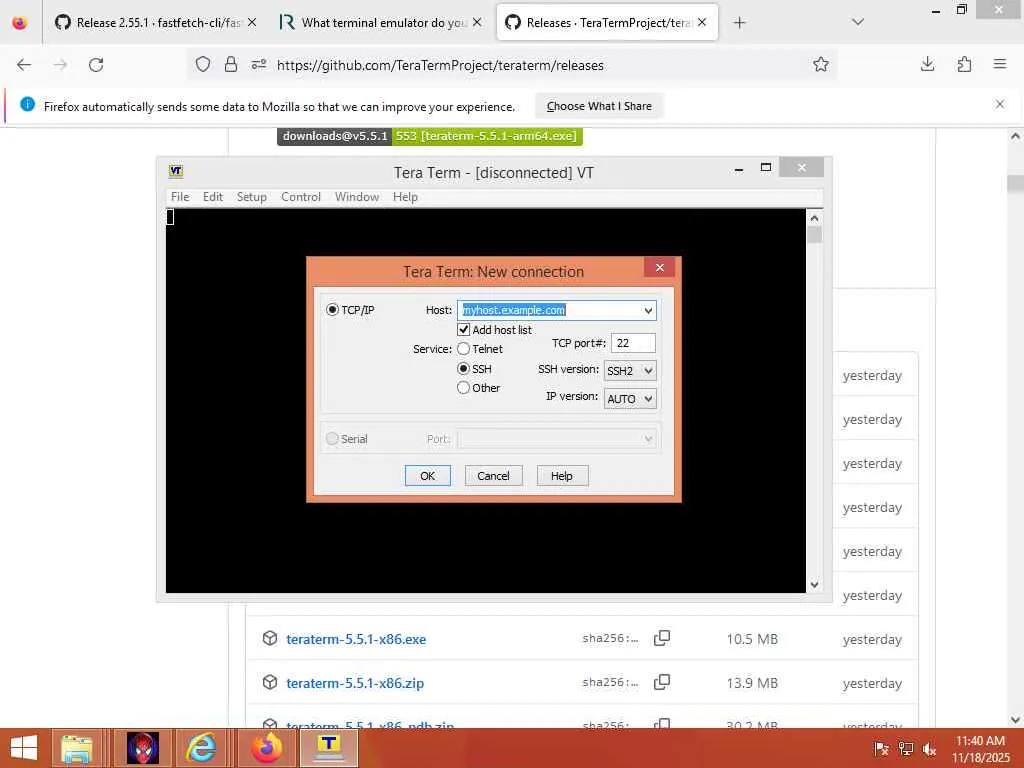Choose the Telnet service option
This screenshot has width=1024, height=768.
pos(464,349)
